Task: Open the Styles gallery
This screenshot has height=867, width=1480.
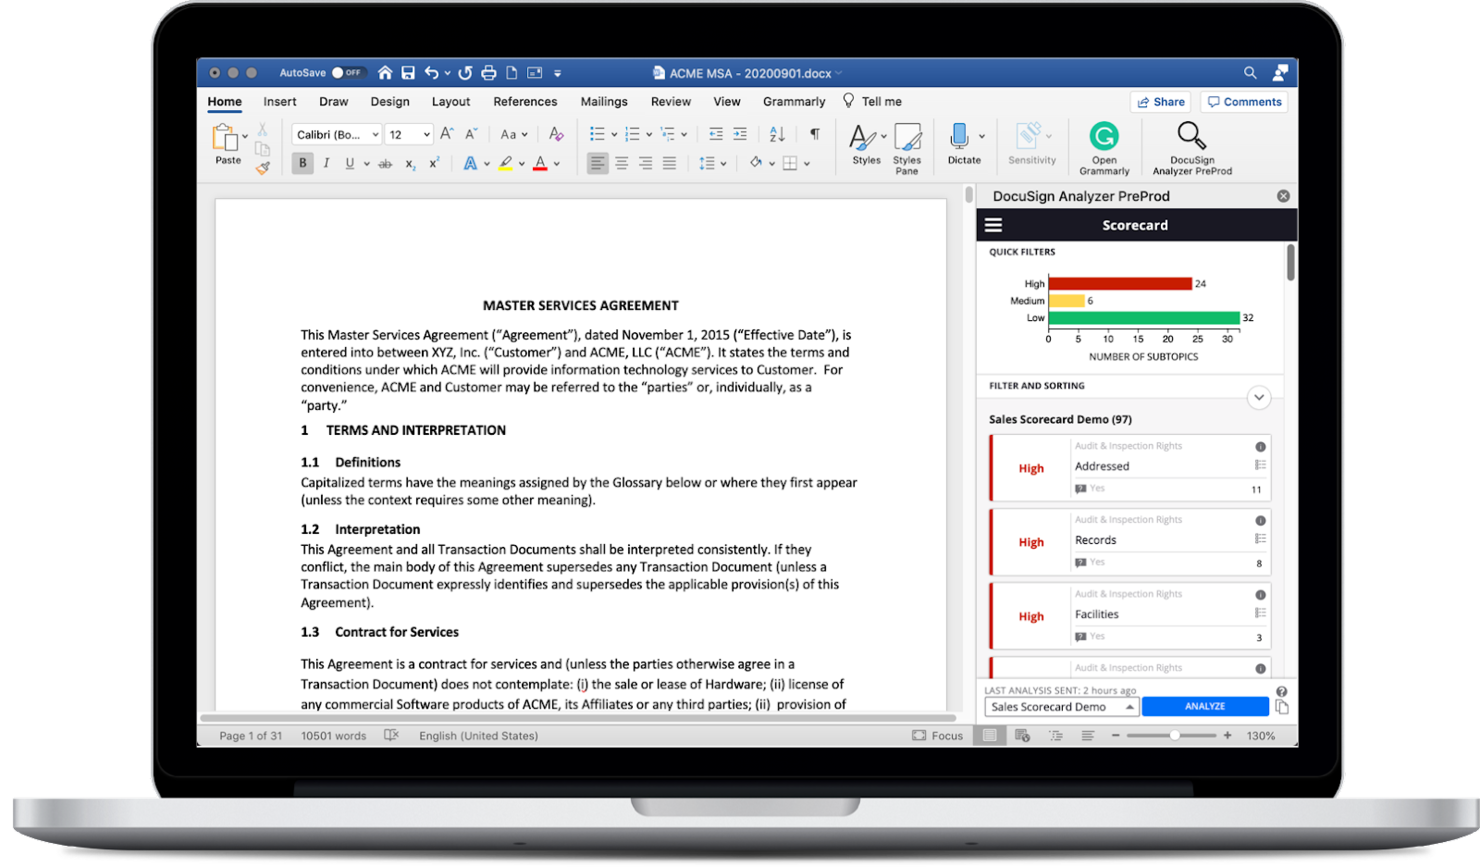Action: [866, 144]
